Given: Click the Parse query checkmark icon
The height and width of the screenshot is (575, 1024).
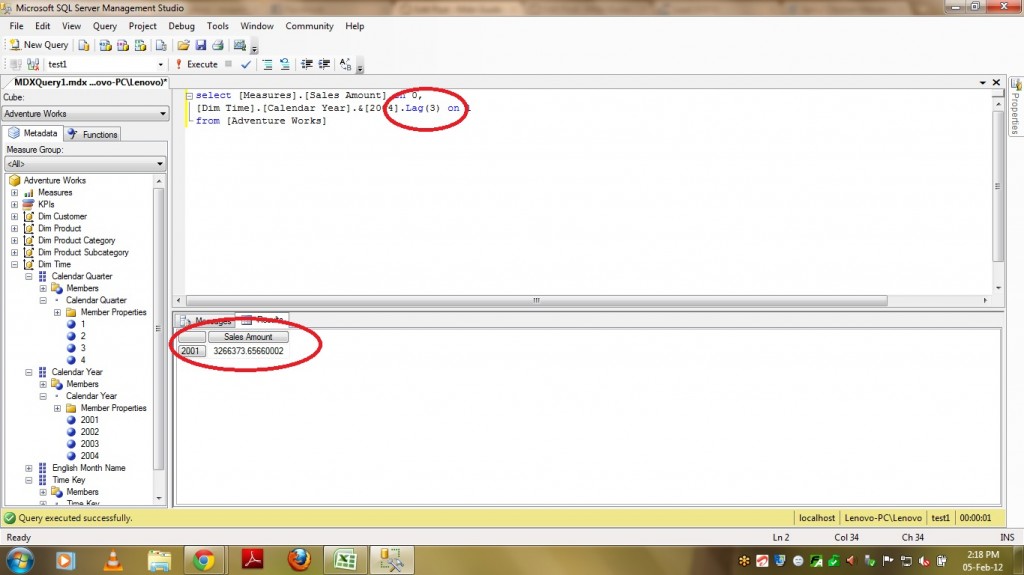Looking at the screenshot, I should tap(246, 64).
